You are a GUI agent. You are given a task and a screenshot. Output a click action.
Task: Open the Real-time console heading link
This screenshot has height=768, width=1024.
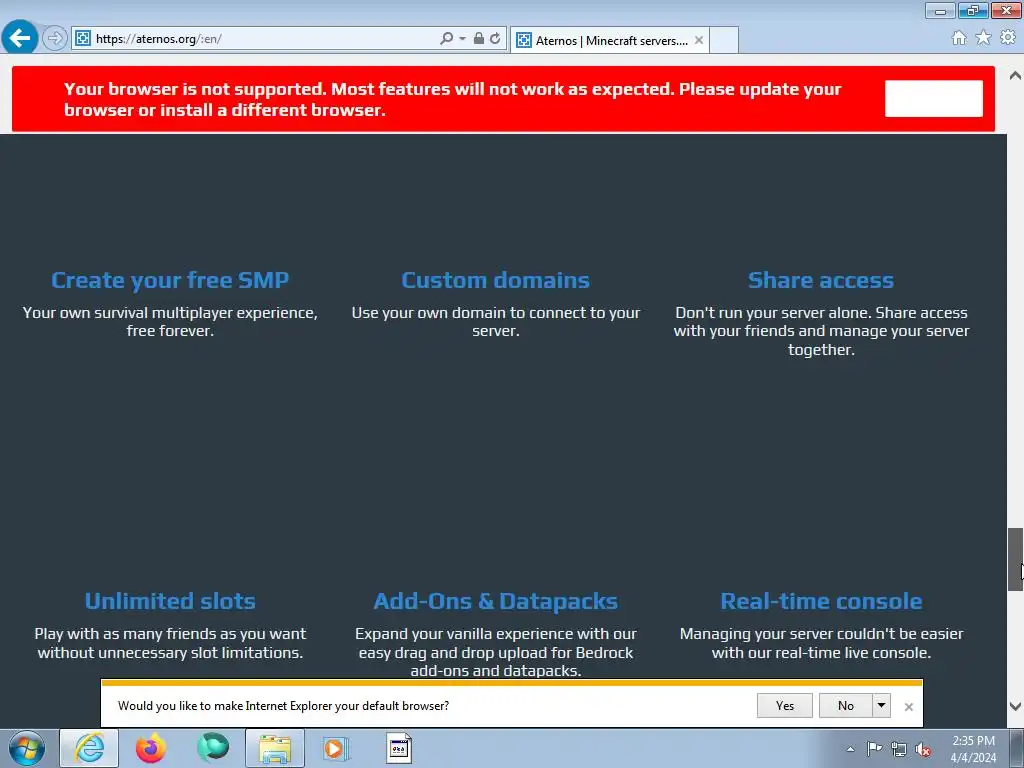821,601
